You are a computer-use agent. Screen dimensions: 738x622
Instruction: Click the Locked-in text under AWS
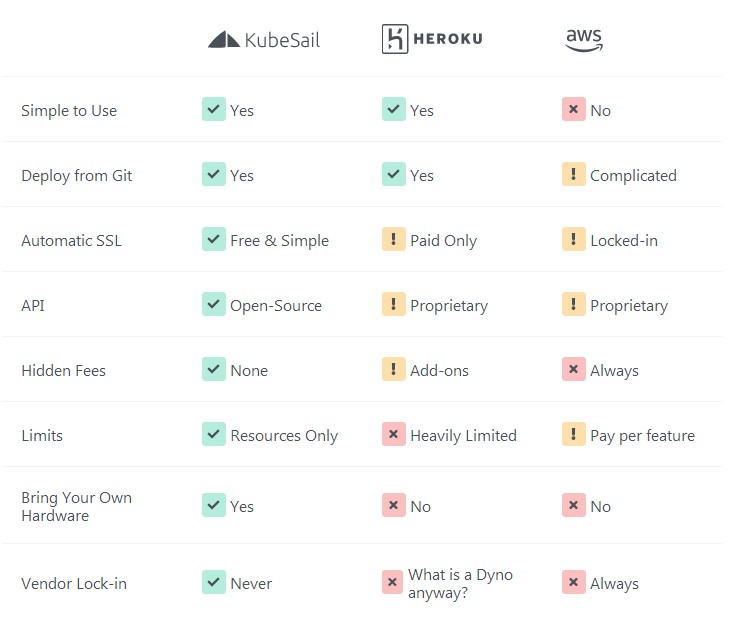624,240
